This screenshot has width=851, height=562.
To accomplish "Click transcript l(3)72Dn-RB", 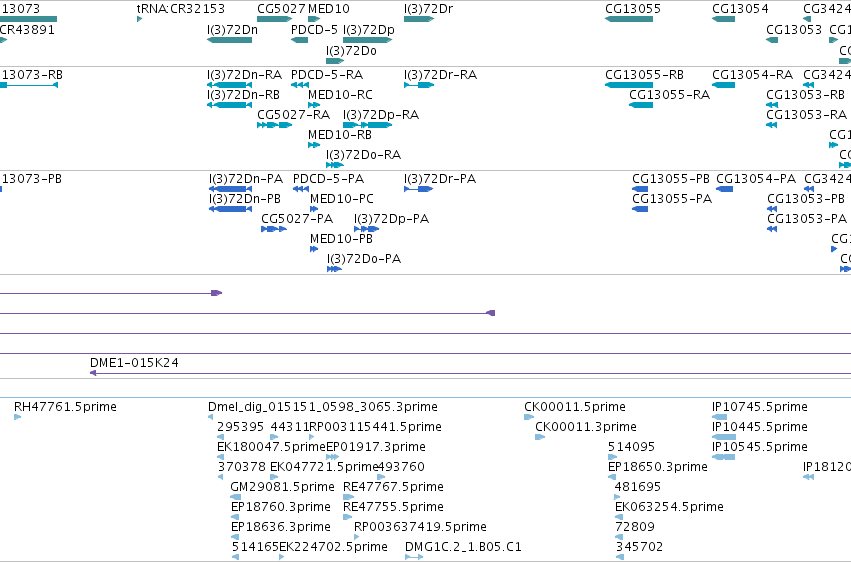I will [243, 95].
